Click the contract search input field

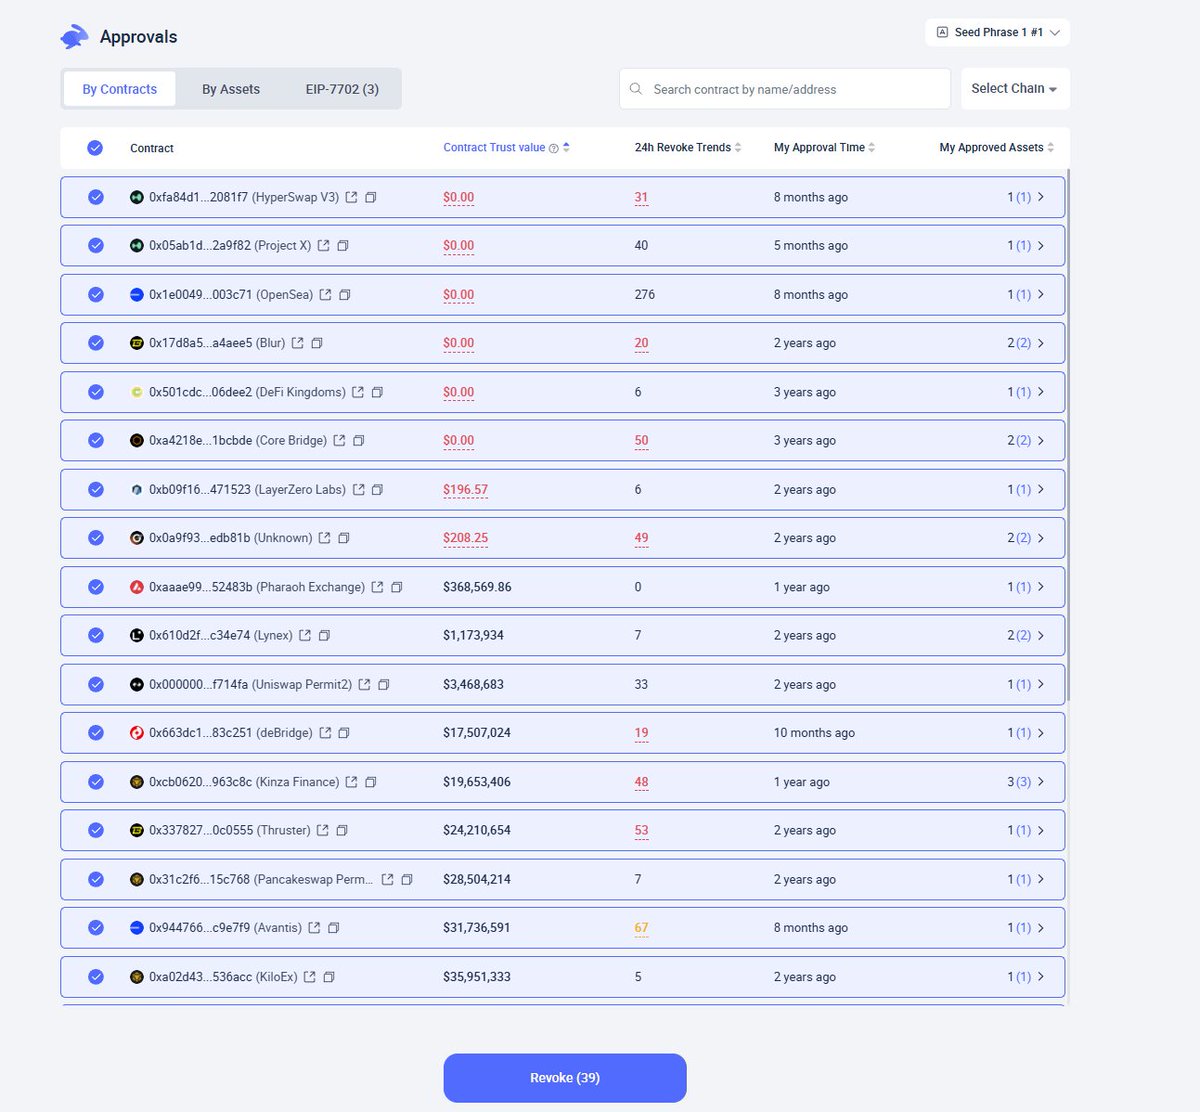(785, 89)
